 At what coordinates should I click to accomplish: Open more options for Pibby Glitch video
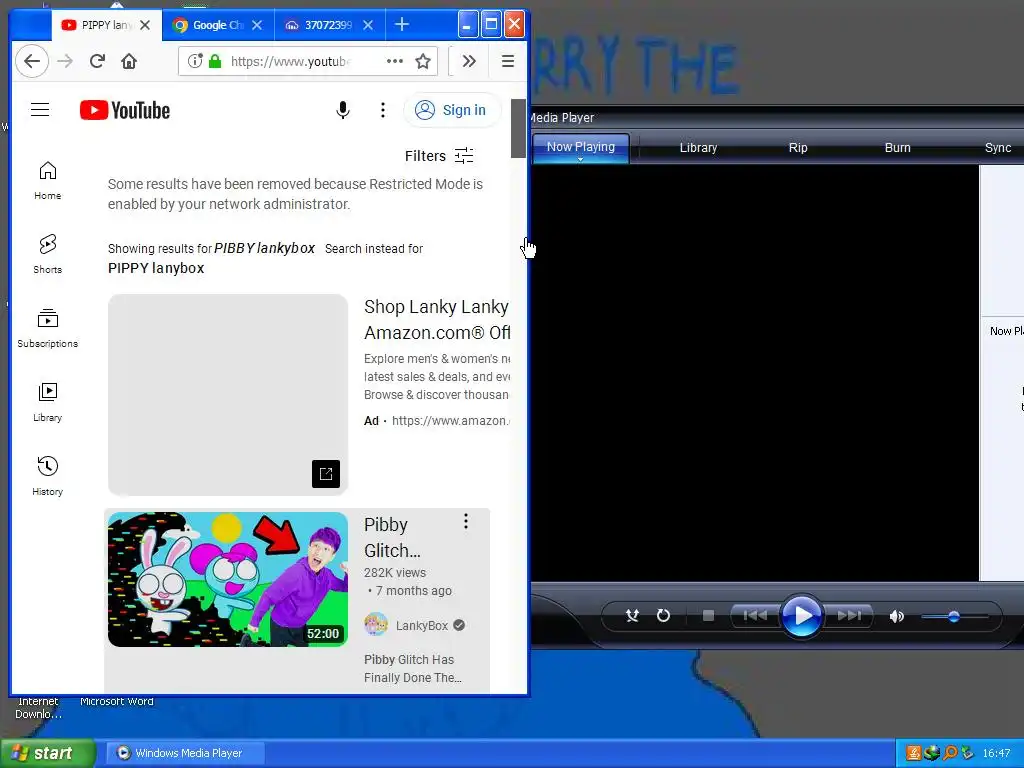pyautogui.click(x=466, y=521)
